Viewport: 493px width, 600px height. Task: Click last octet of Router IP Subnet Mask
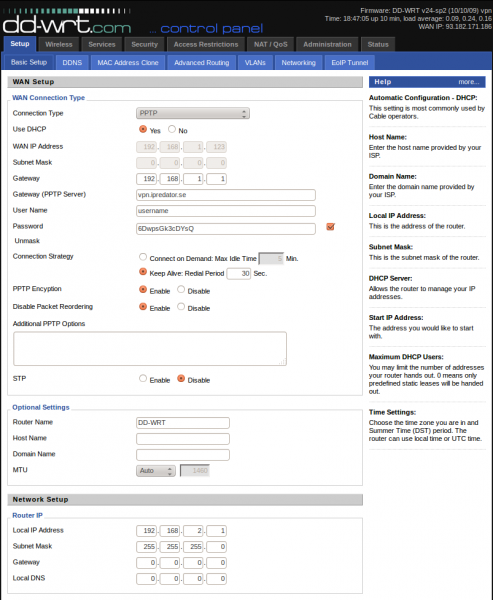pyautogui.click(x=217, y=547)
